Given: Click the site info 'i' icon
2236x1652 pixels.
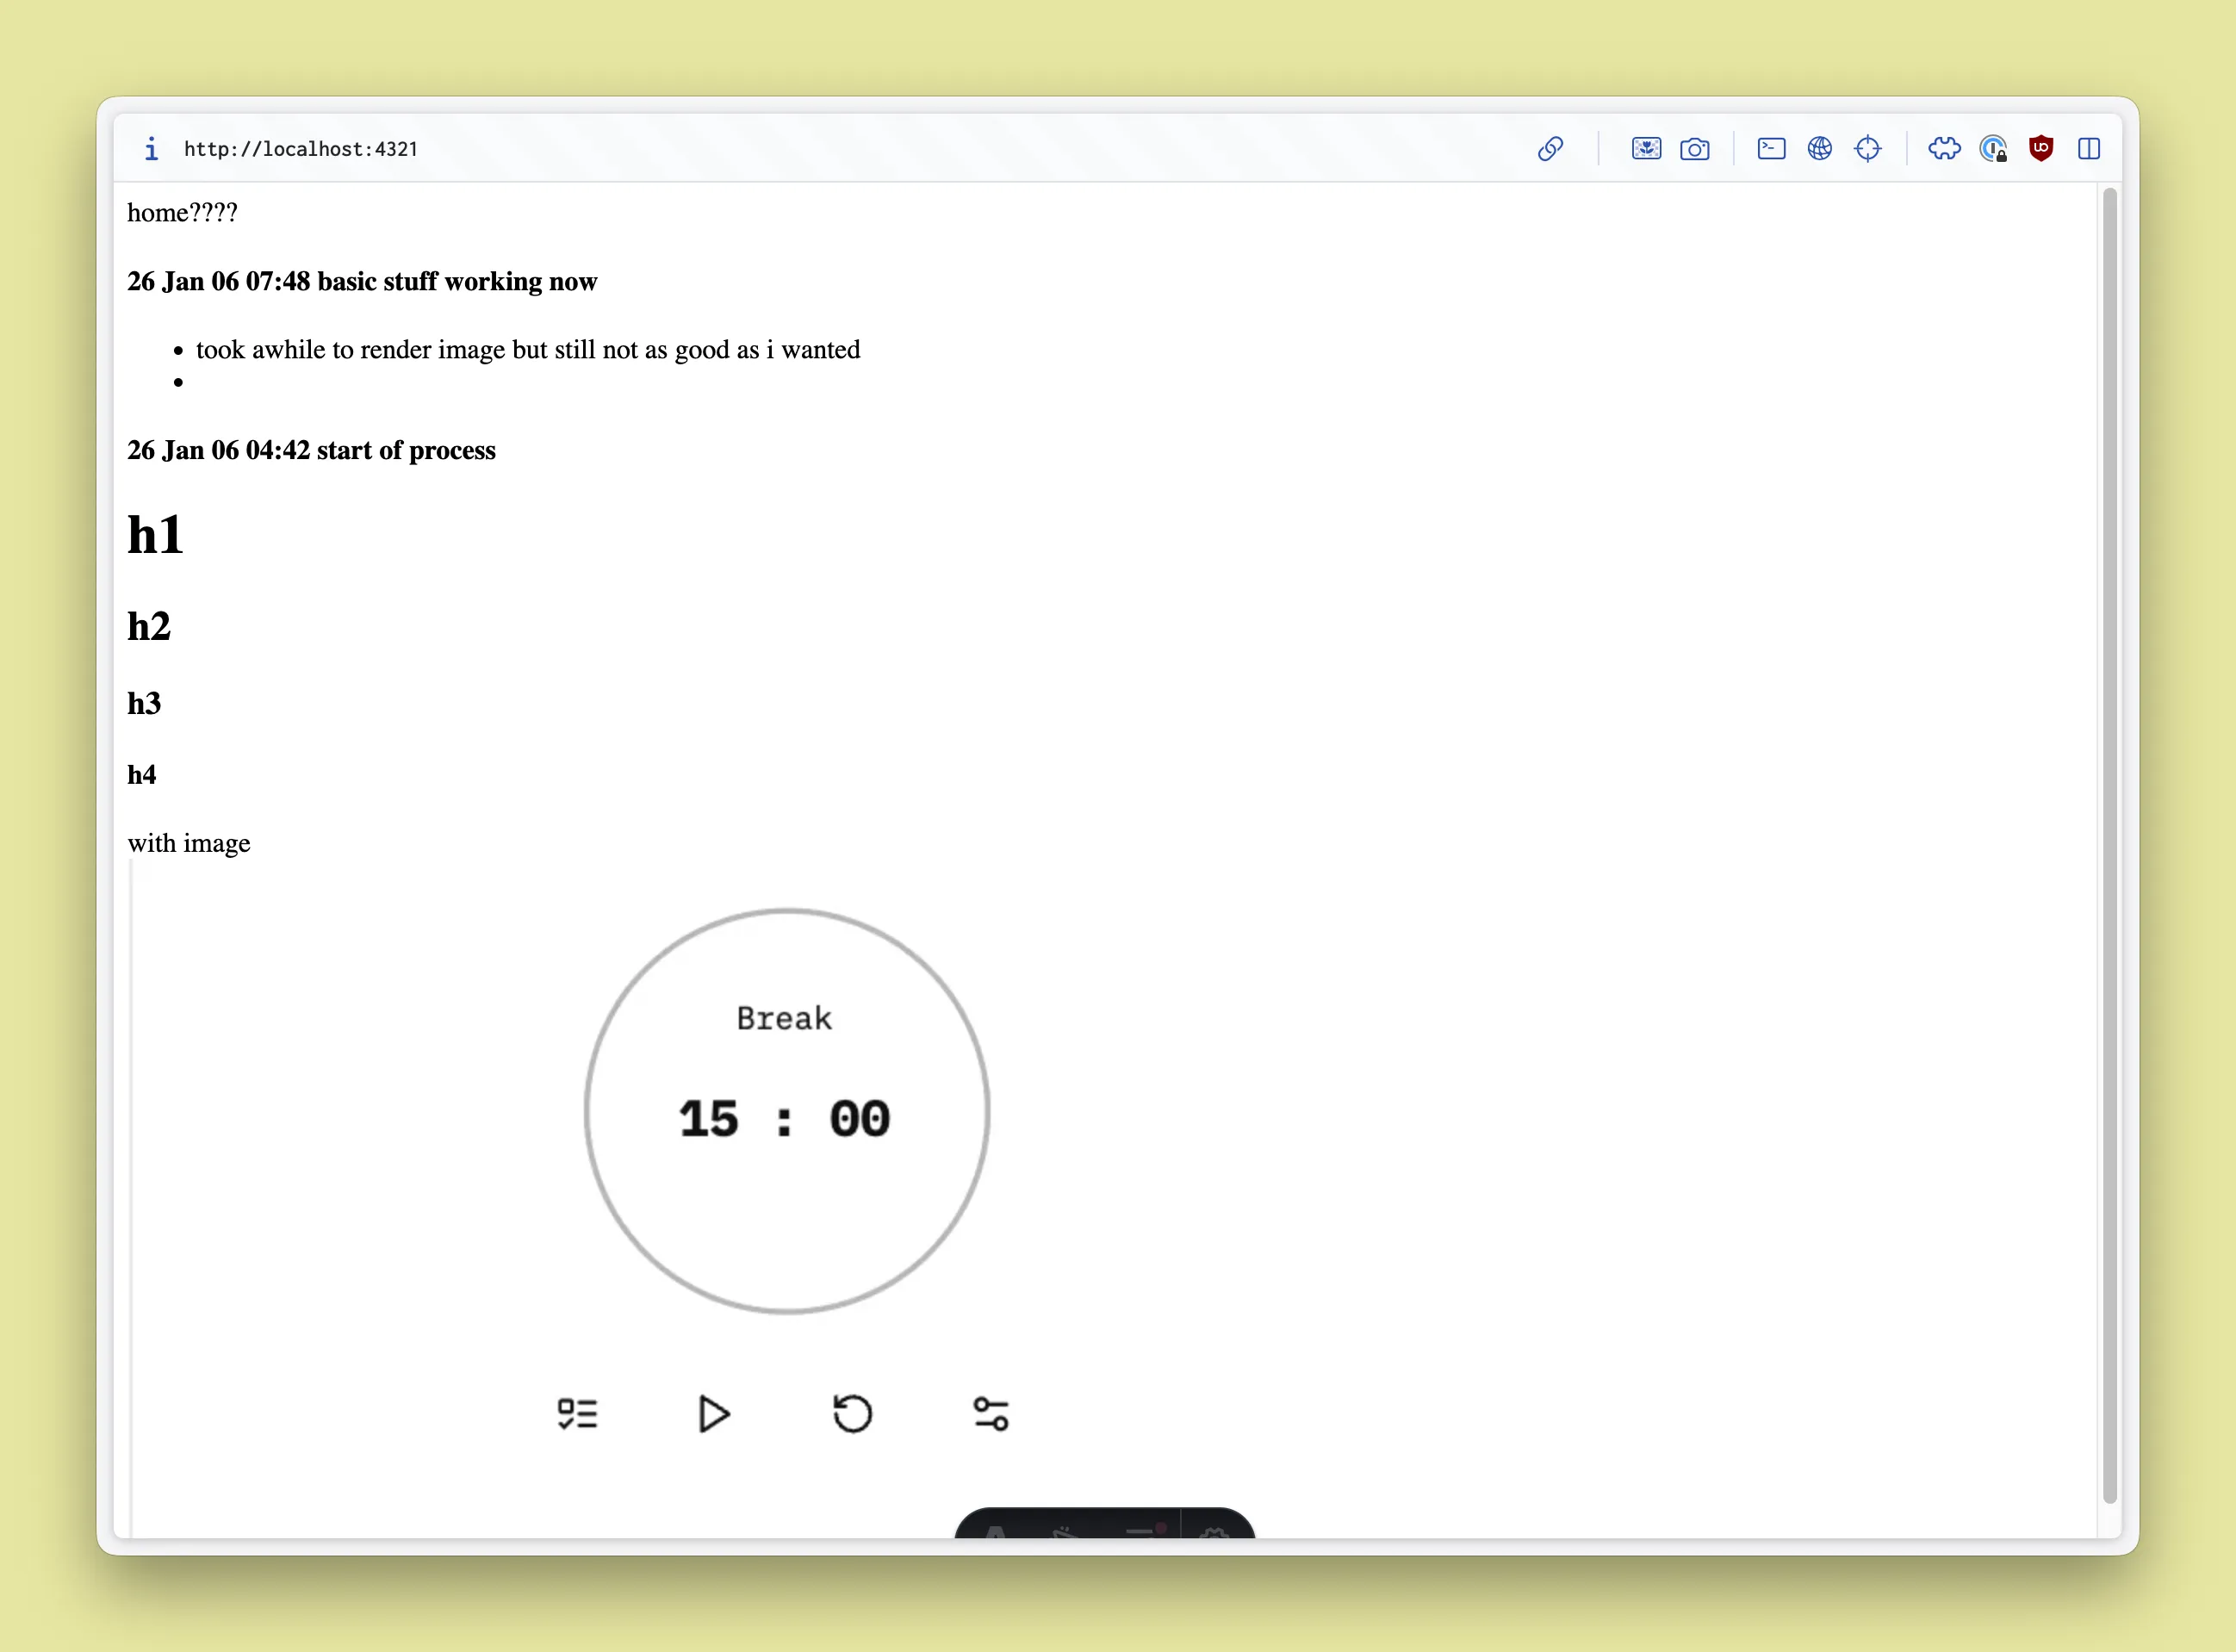Looking at the screenshot, I should 151,149.
